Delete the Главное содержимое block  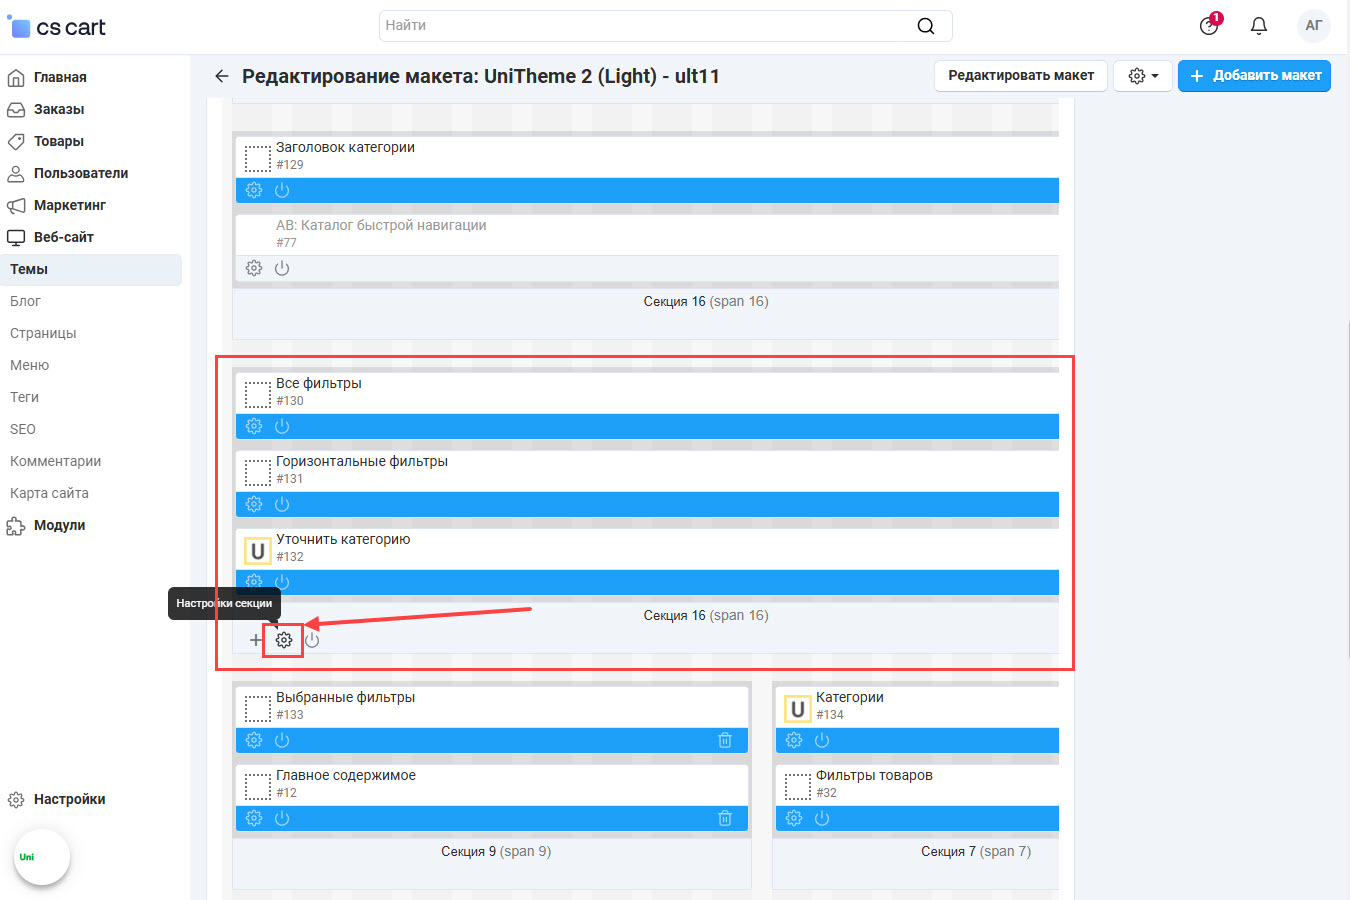[725, 818]
